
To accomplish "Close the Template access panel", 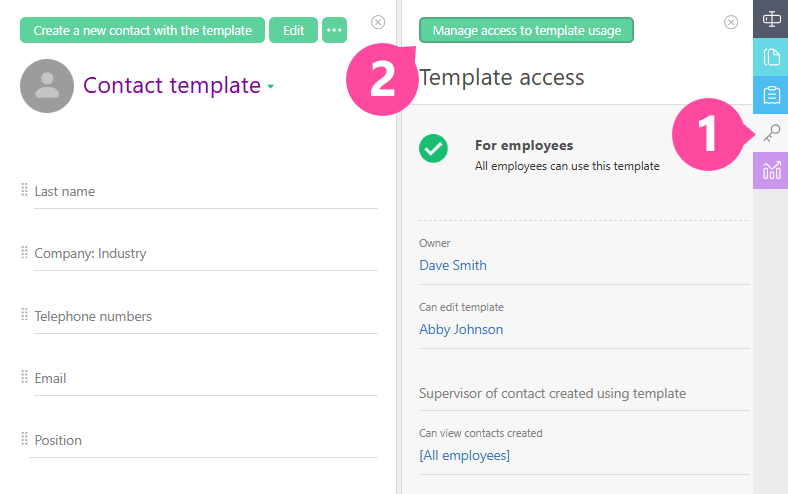I will pyautogui.click(x=731, y=22).
